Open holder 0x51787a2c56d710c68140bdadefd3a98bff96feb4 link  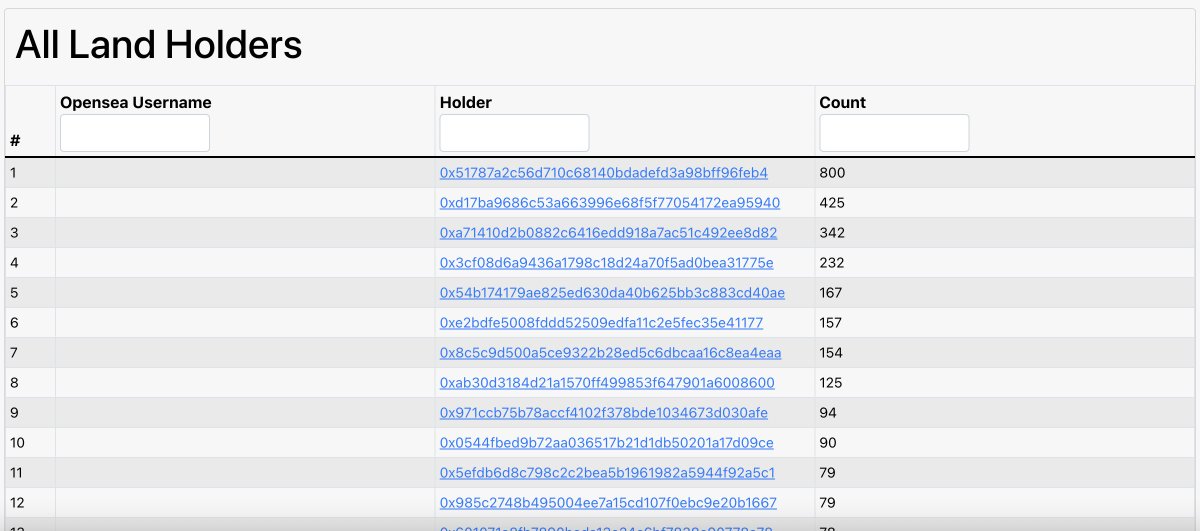click(x=604, y=173)
